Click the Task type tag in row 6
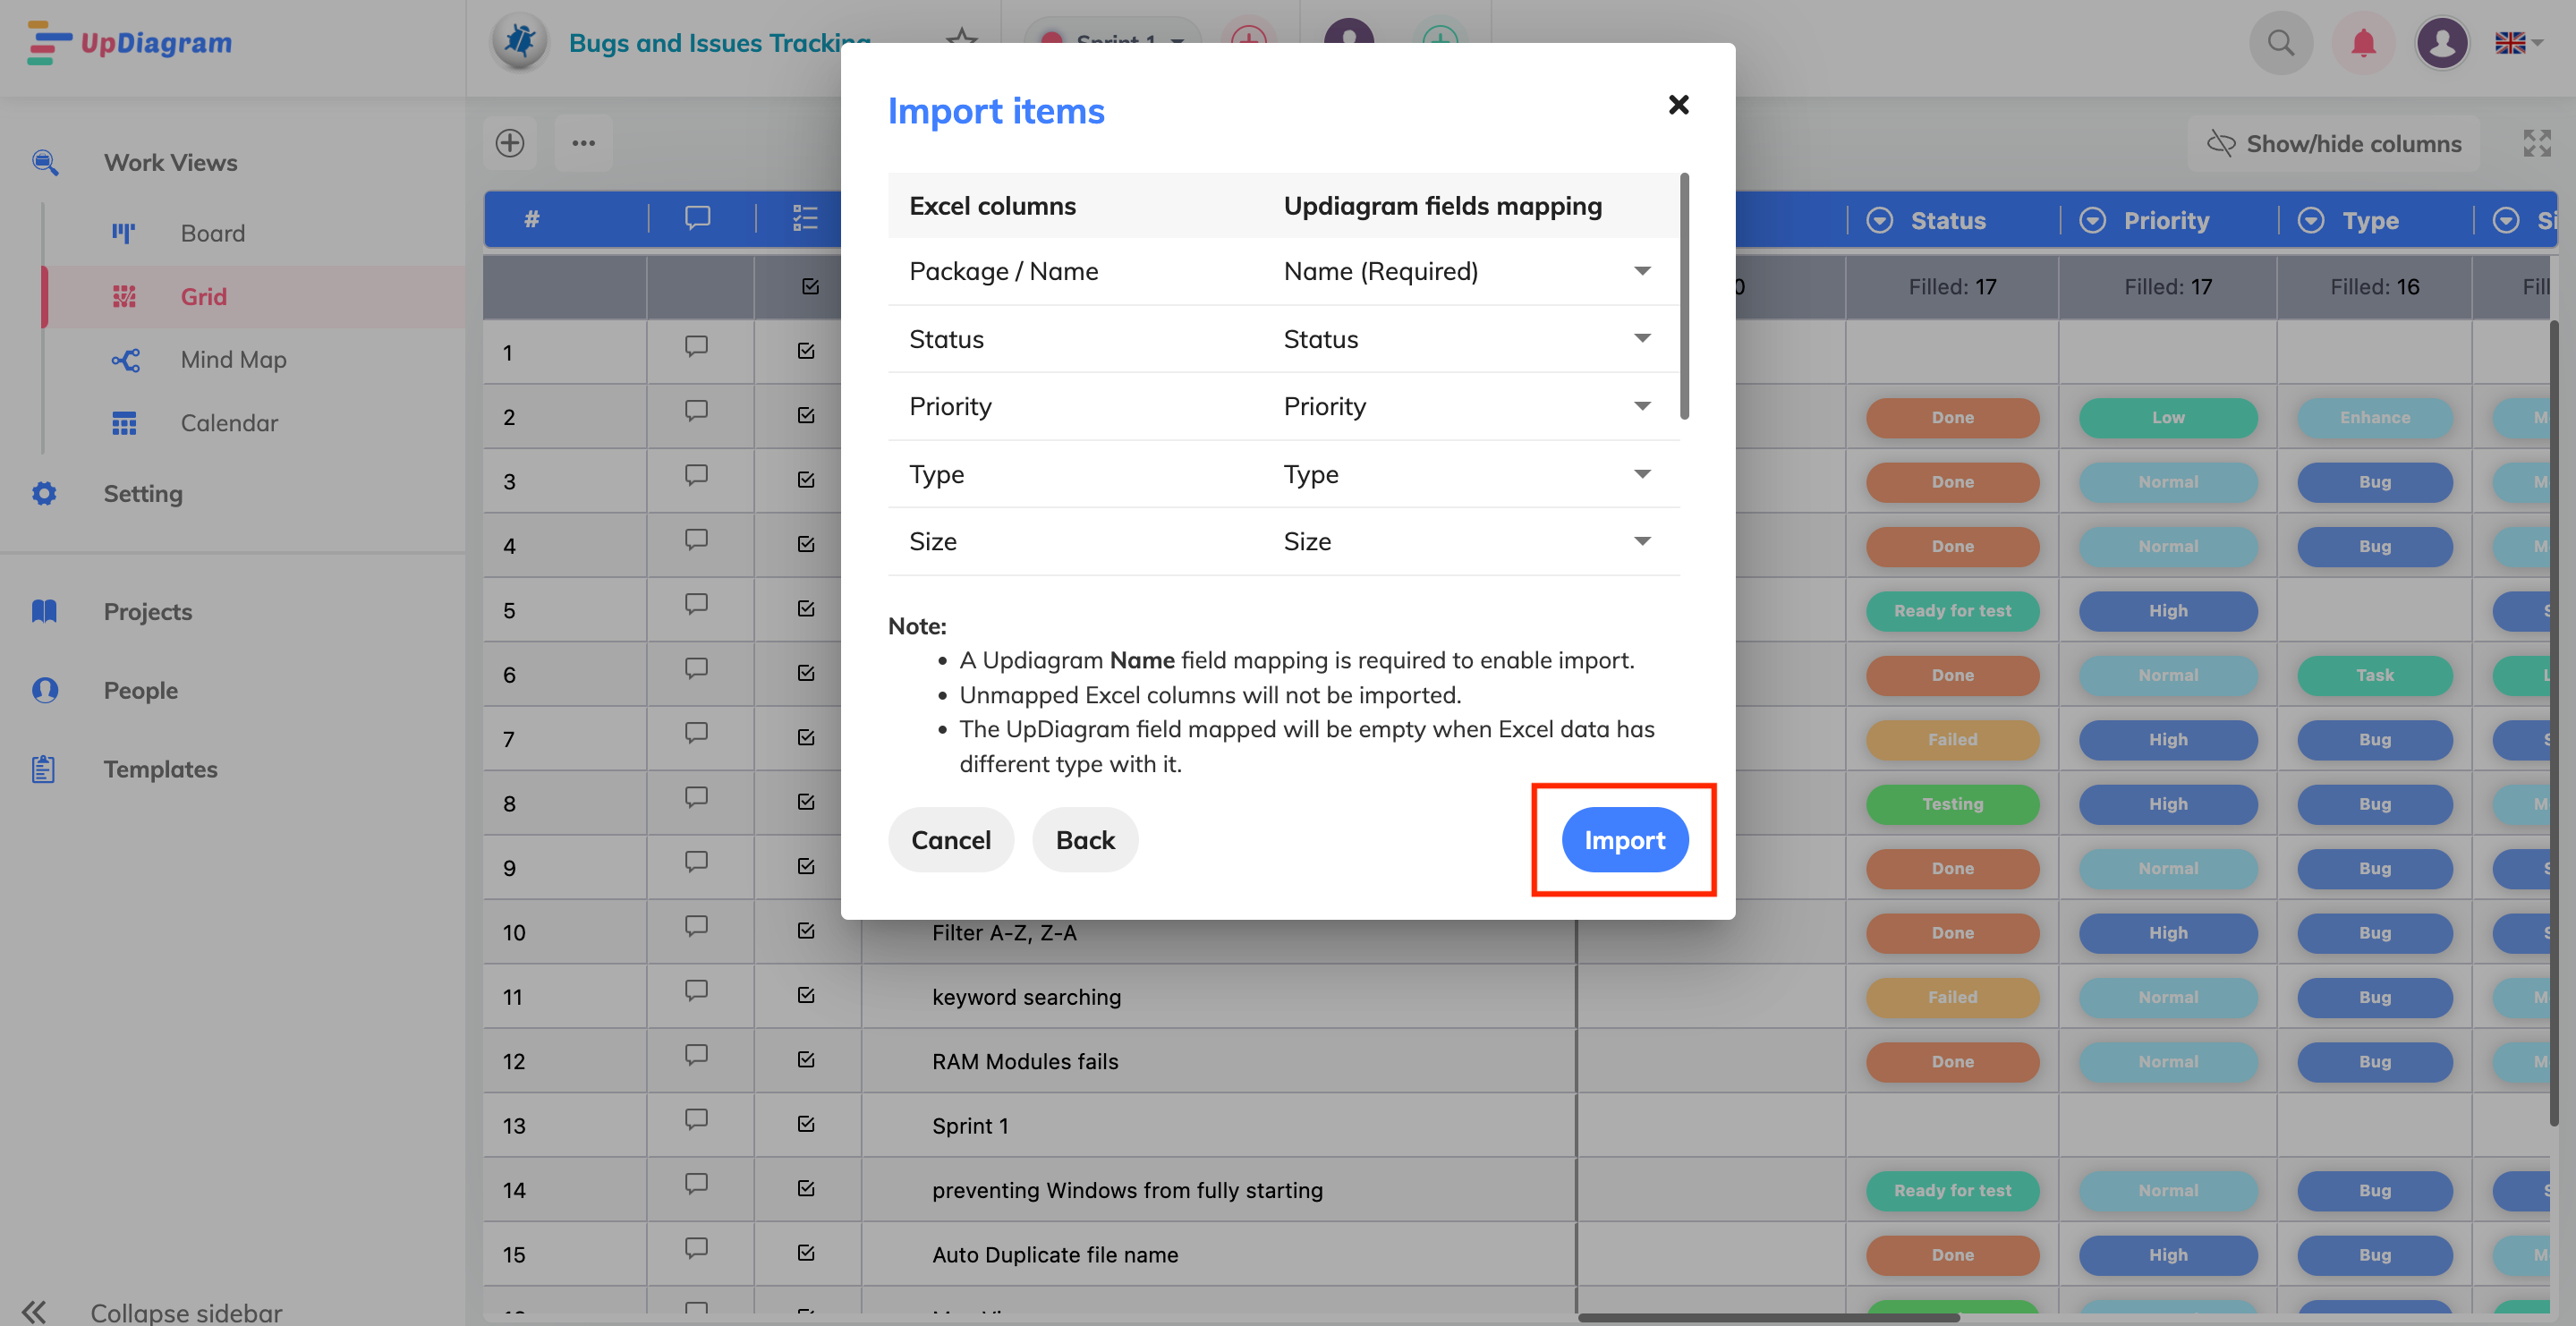This screenshot has width=2576, height=1326. (2374, 675)
